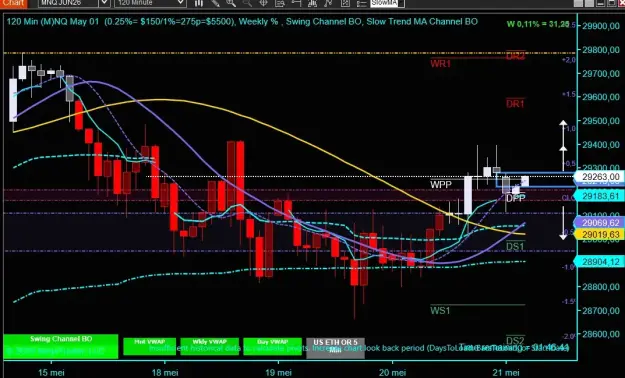Screen dimensions: 625x378
Task: Click the 21 mei date label
Action: click(506, 372)
